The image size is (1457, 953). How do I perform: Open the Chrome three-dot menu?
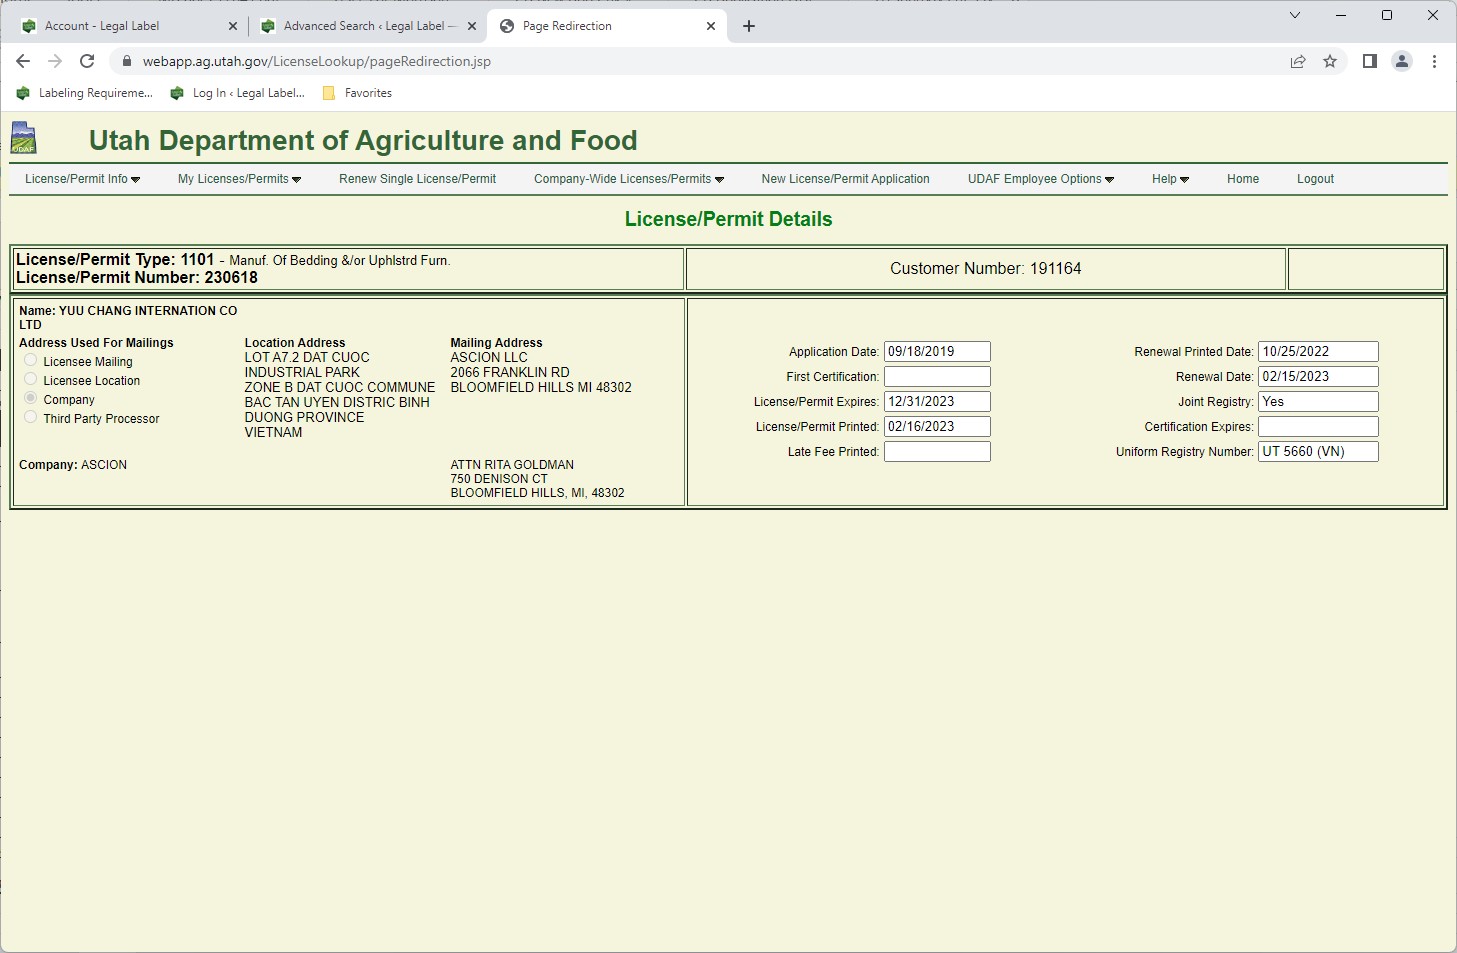1434,61
